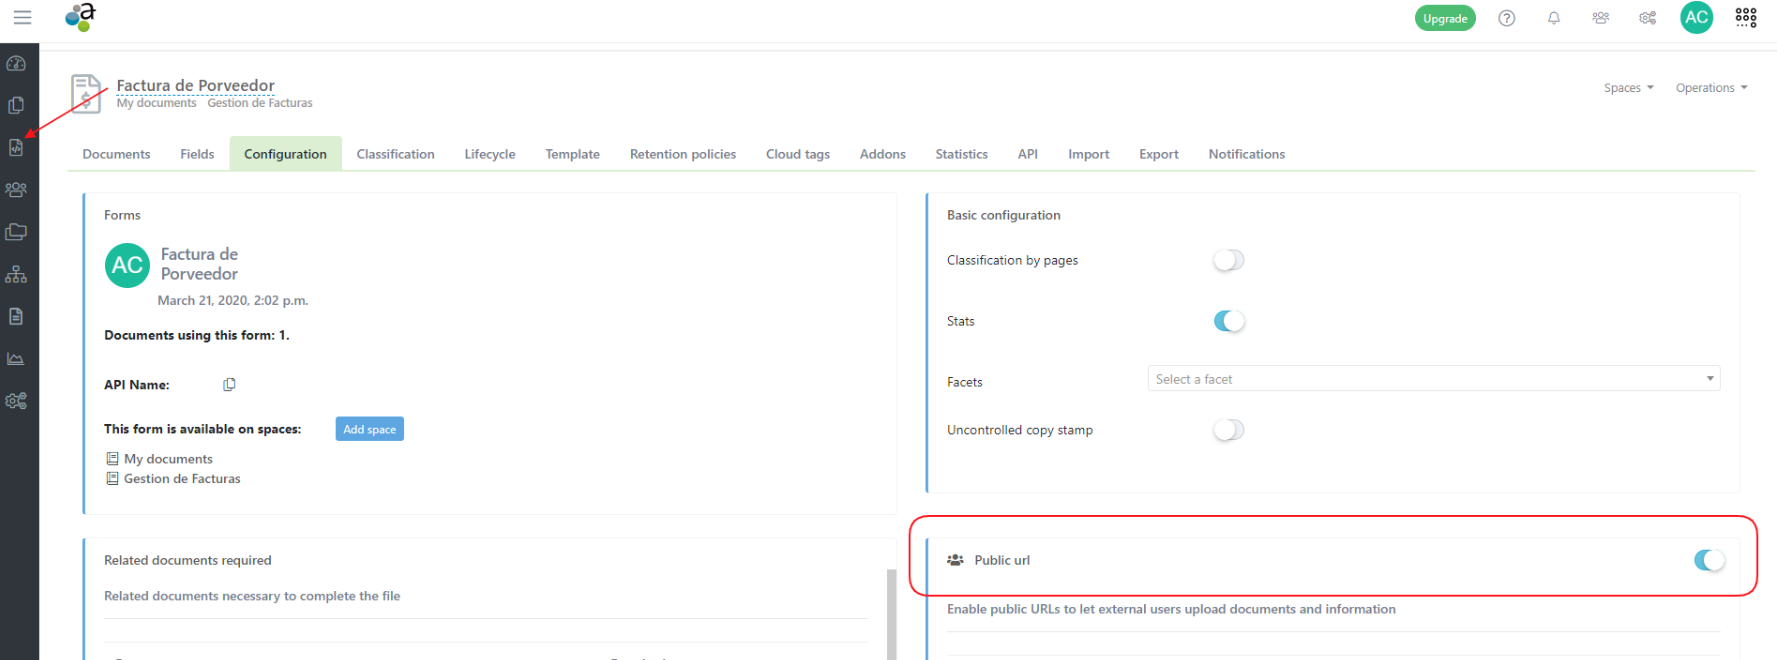Click the help question mark icon
This screenshot has height=660, width=1777.
[1506, 18]
